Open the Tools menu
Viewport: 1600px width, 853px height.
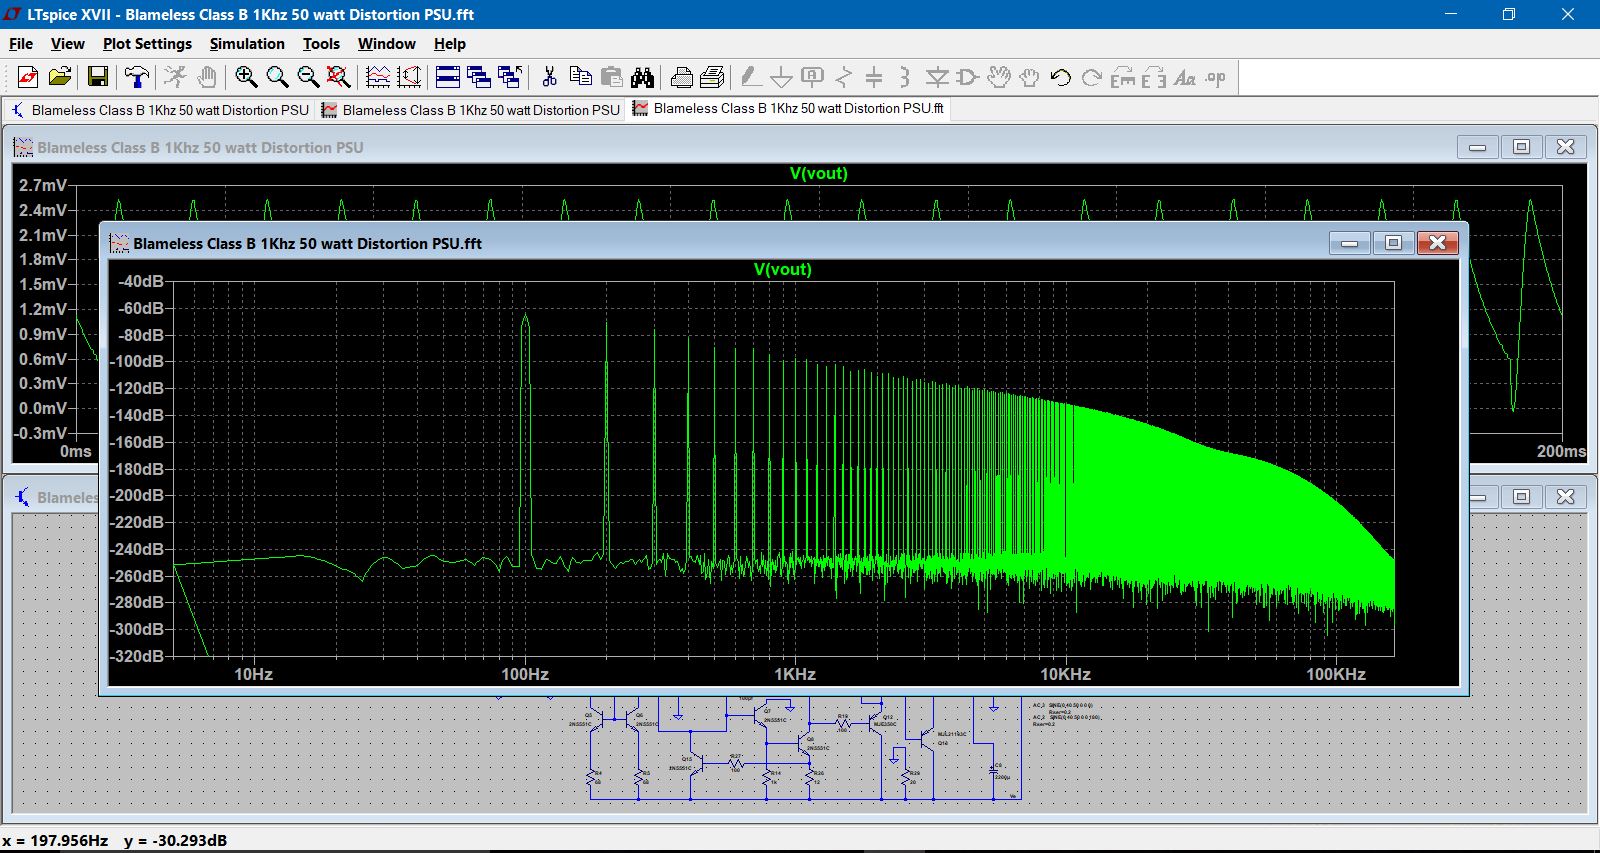pos(321,44)
